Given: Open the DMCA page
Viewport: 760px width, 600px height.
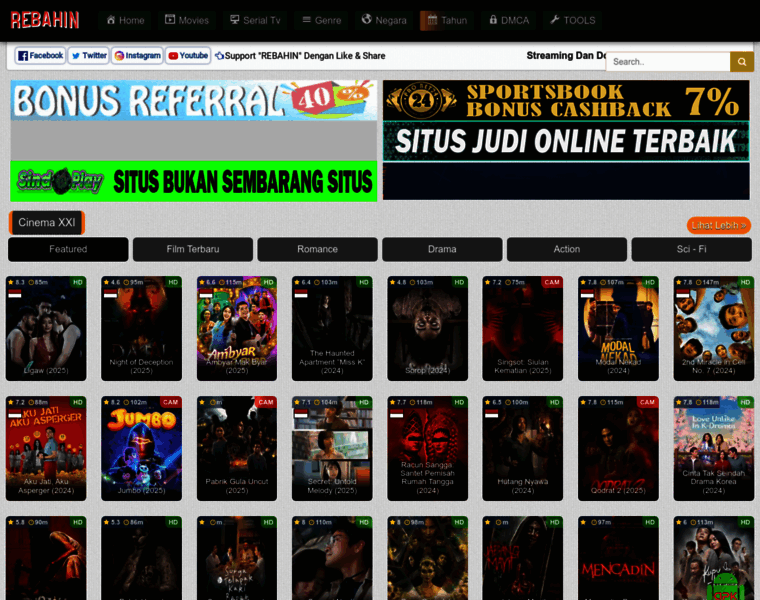Looking at the screenshot, I should click(508, 20).
